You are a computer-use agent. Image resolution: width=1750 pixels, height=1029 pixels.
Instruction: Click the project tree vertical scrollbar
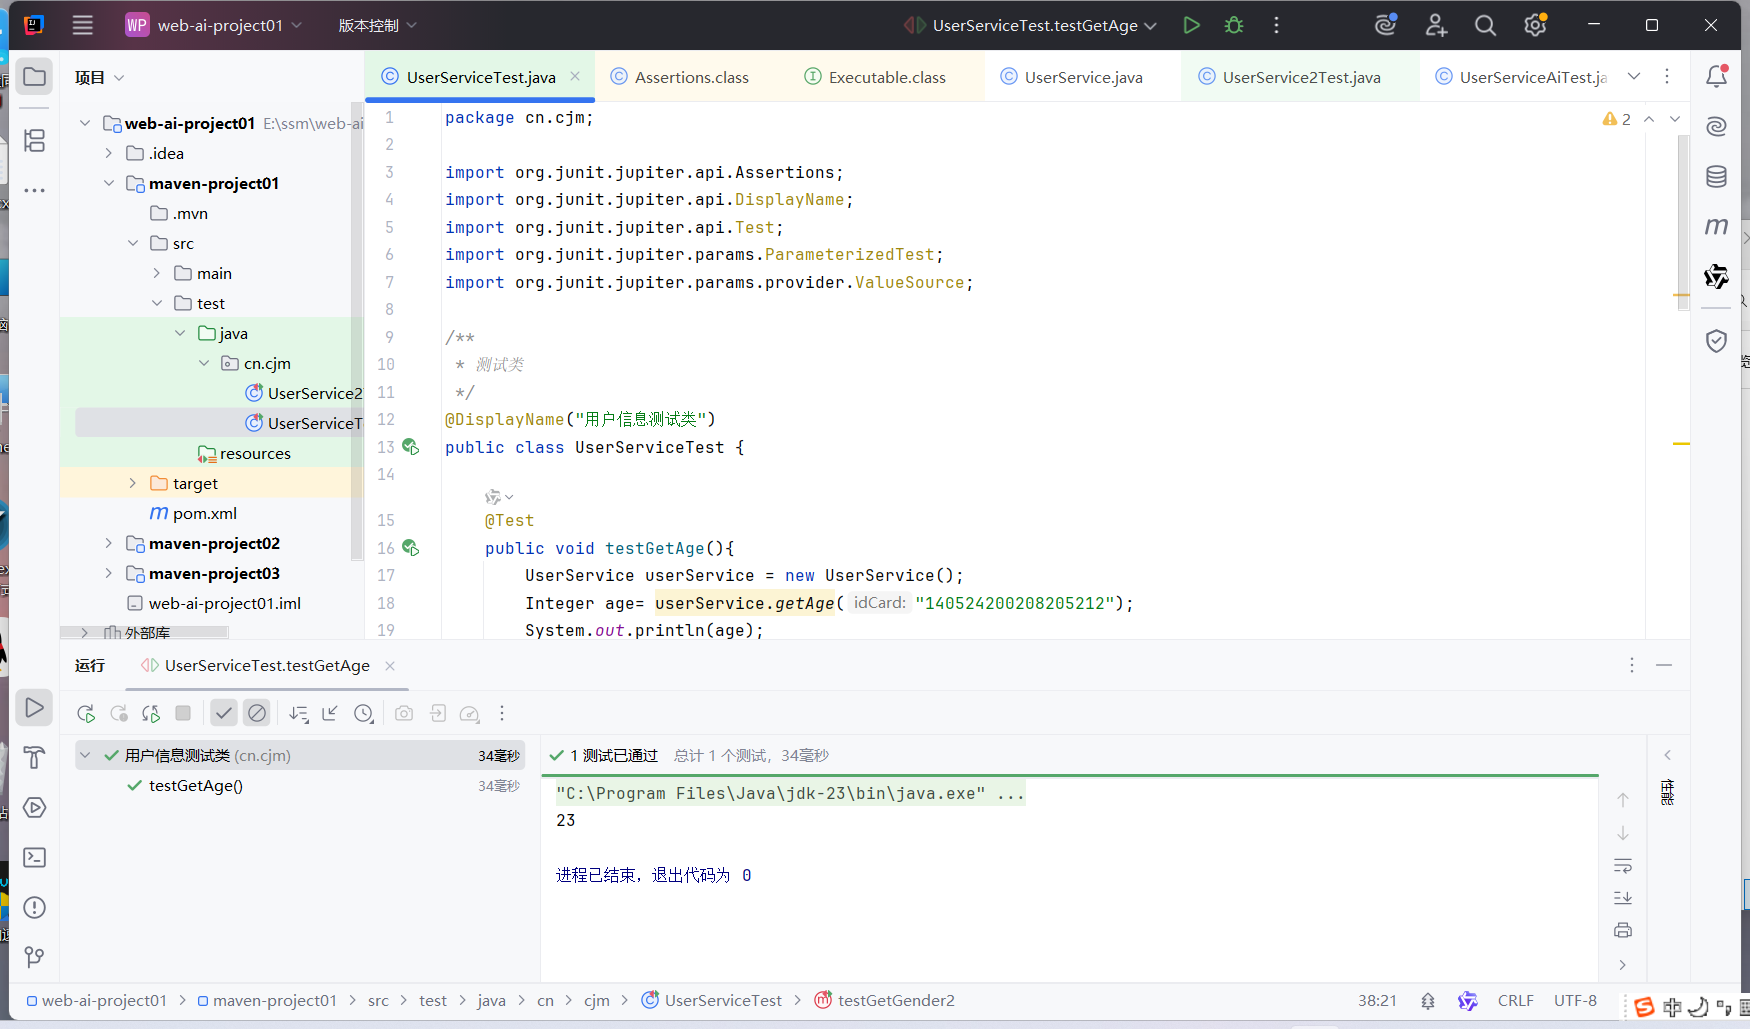point(357,330)
